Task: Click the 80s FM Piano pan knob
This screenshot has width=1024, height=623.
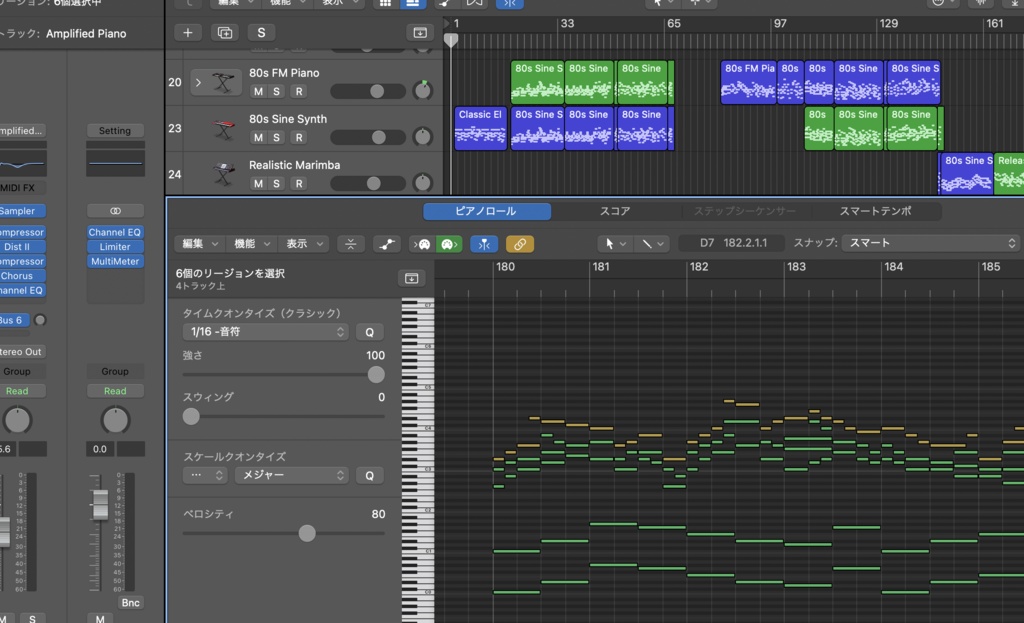Action: pos(423,90)
